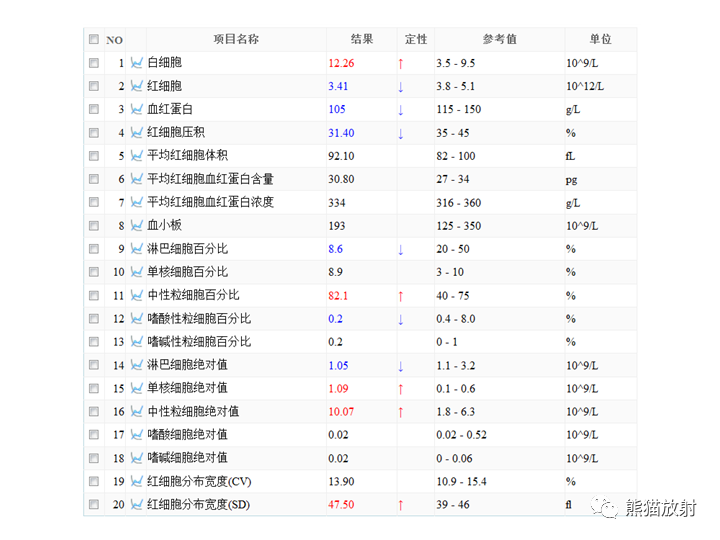Viewport: 720px width, 540px height.
Task: Click the reference range 125 - 350
Action: pos(459,226)
